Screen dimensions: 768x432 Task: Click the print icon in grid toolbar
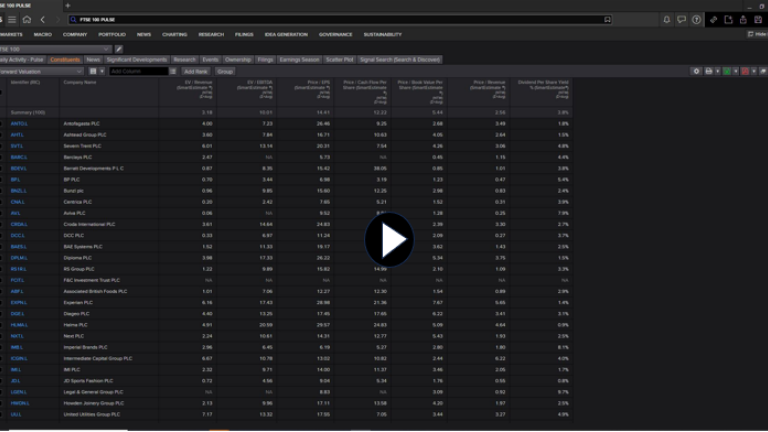[x=709, y=71]
